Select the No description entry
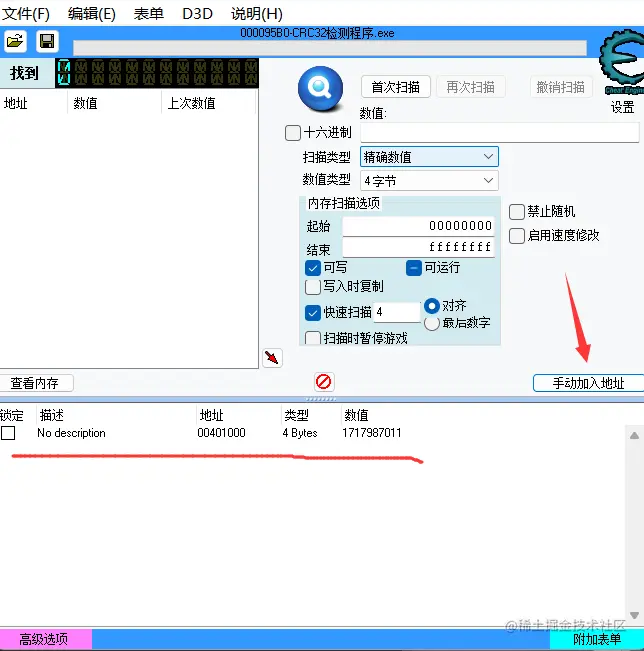The height and width of the screenshot is (651, 644). point(71,433)
